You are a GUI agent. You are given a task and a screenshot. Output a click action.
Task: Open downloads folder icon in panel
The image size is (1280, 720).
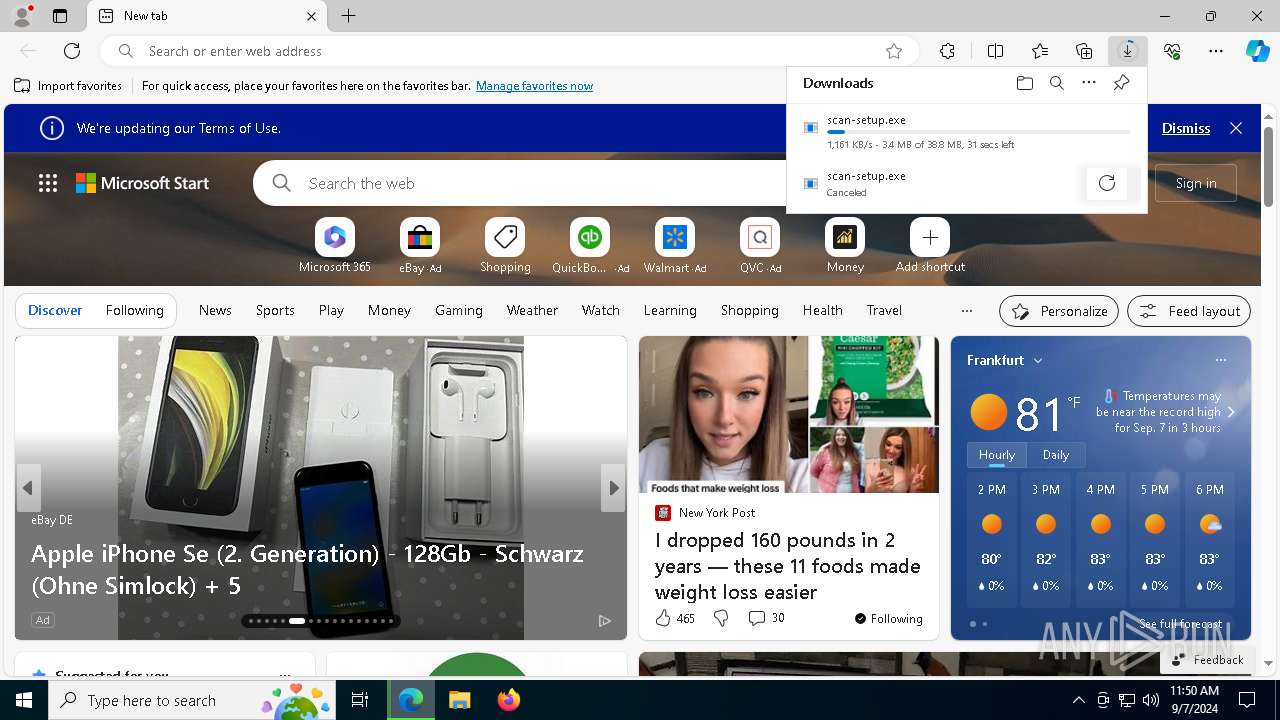tap(1024, 83)
